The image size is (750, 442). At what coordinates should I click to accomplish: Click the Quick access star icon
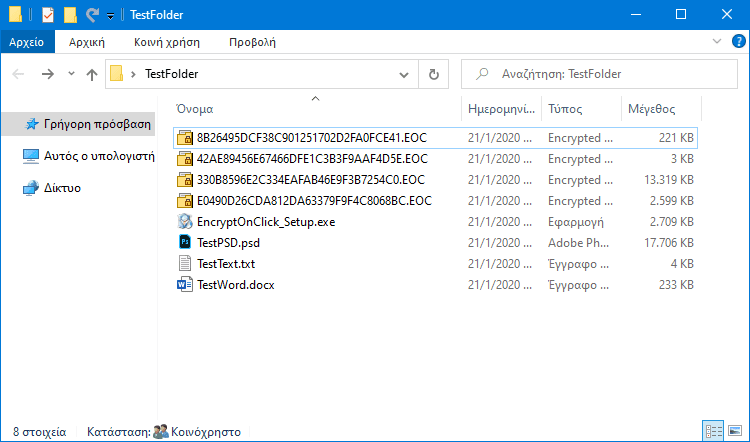click(32, 124)
